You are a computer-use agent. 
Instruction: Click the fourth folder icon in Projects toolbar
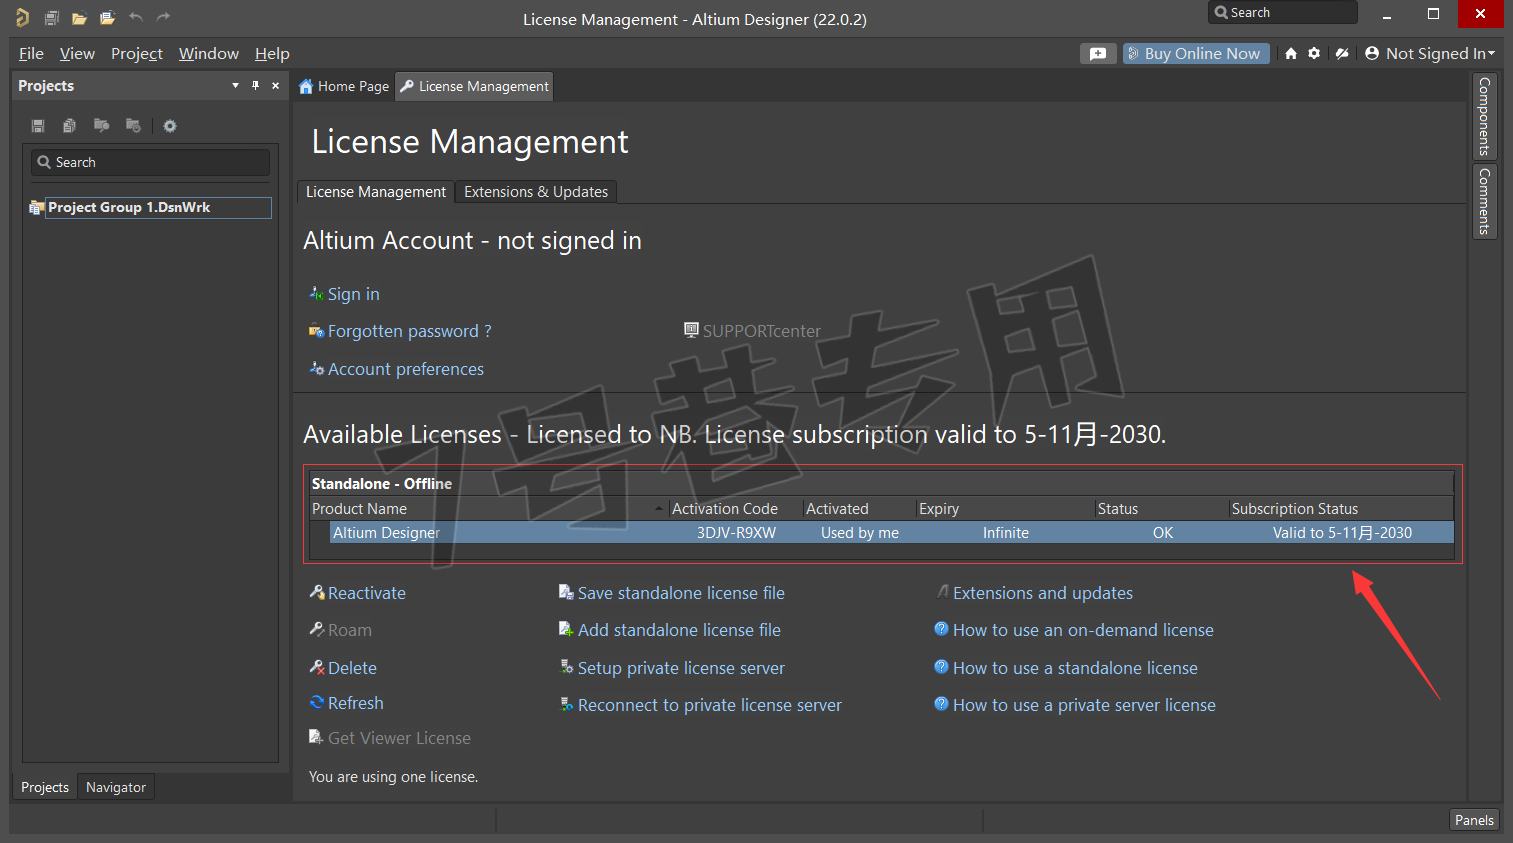tap(133, 126)
